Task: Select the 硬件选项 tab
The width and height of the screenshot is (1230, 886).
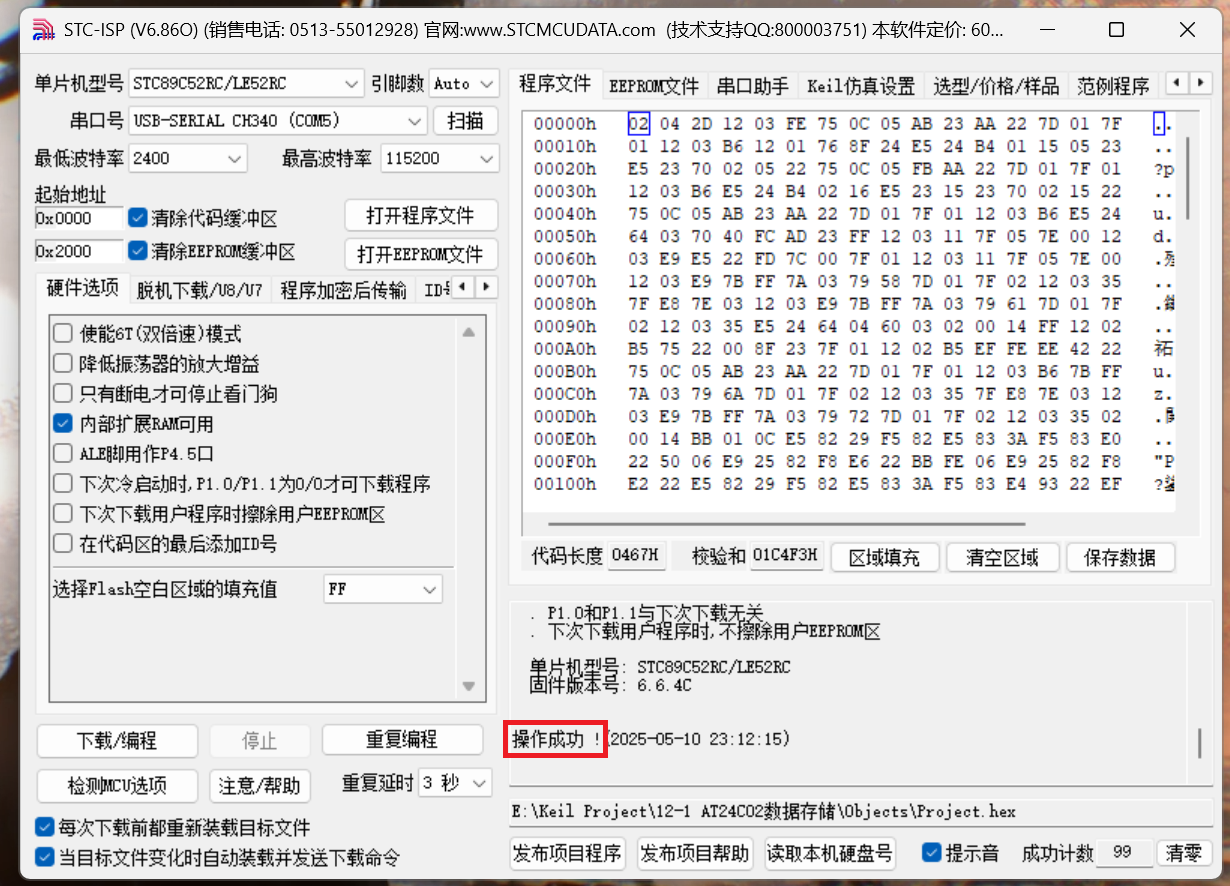Action: click(83, 288)
